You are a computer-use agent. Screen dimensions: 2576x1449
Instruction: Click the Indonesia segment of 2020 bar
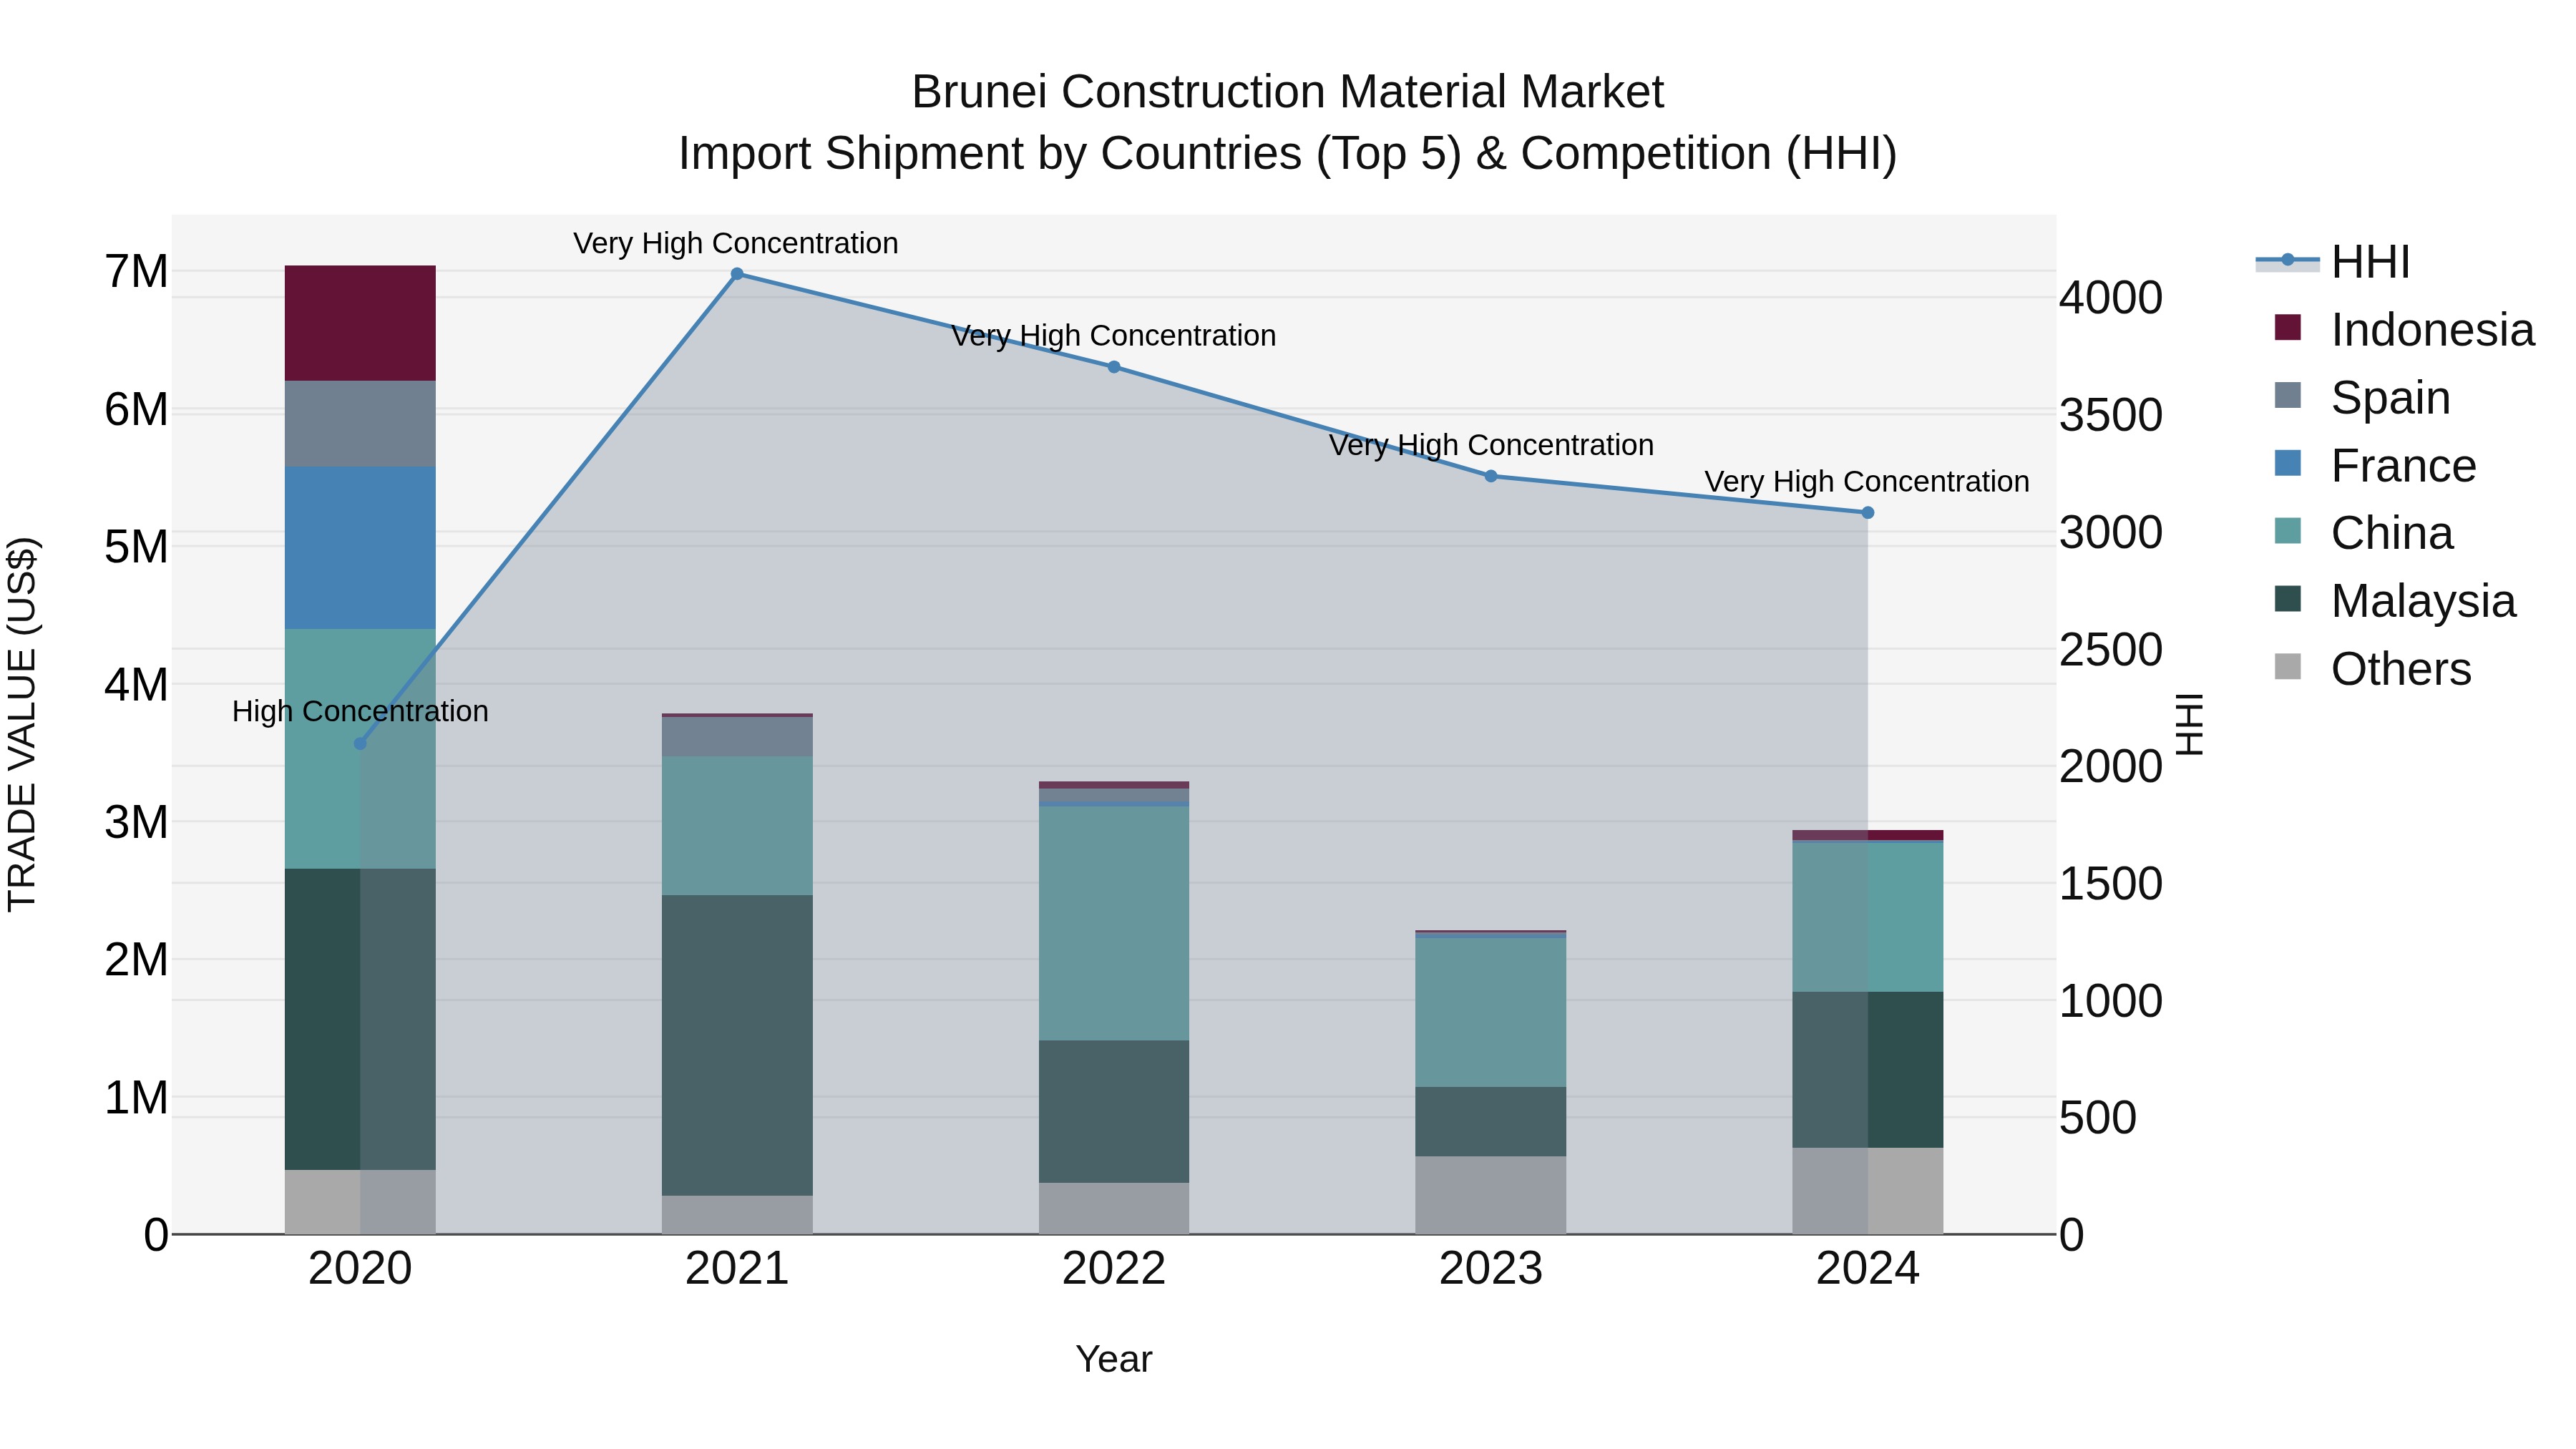point(360,323)
